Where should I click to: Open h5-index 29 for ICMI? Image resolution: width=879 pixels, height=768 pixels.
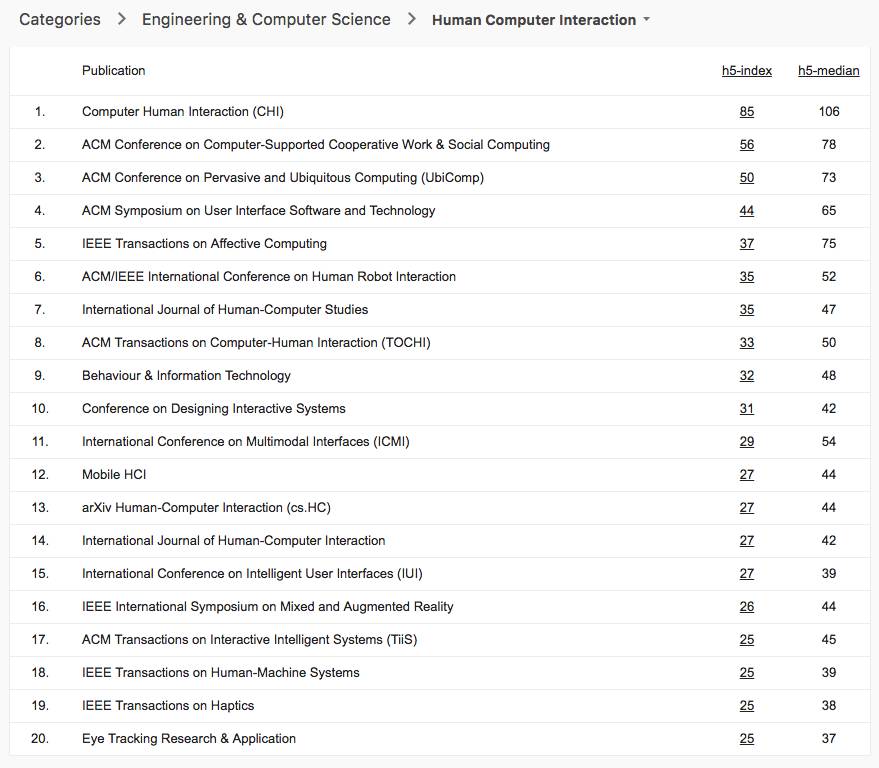(x=747, y=442)
